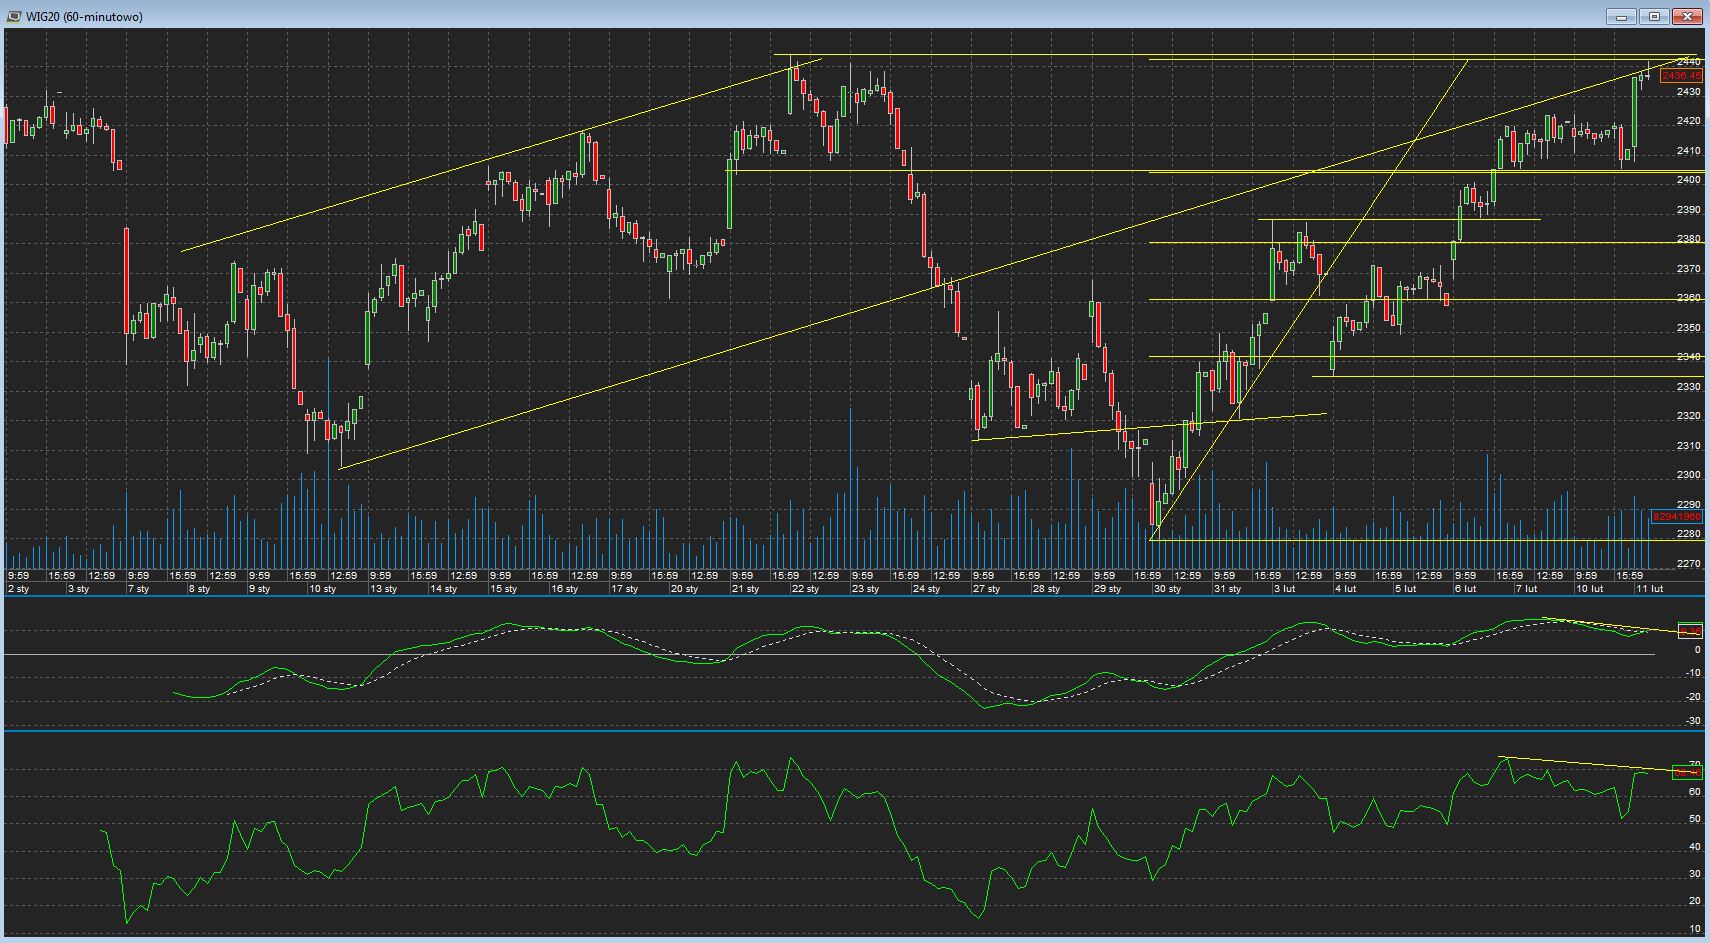Click the 2400 price axis label
Viewport: 1710px width, 943px height.
[1688, 180]
